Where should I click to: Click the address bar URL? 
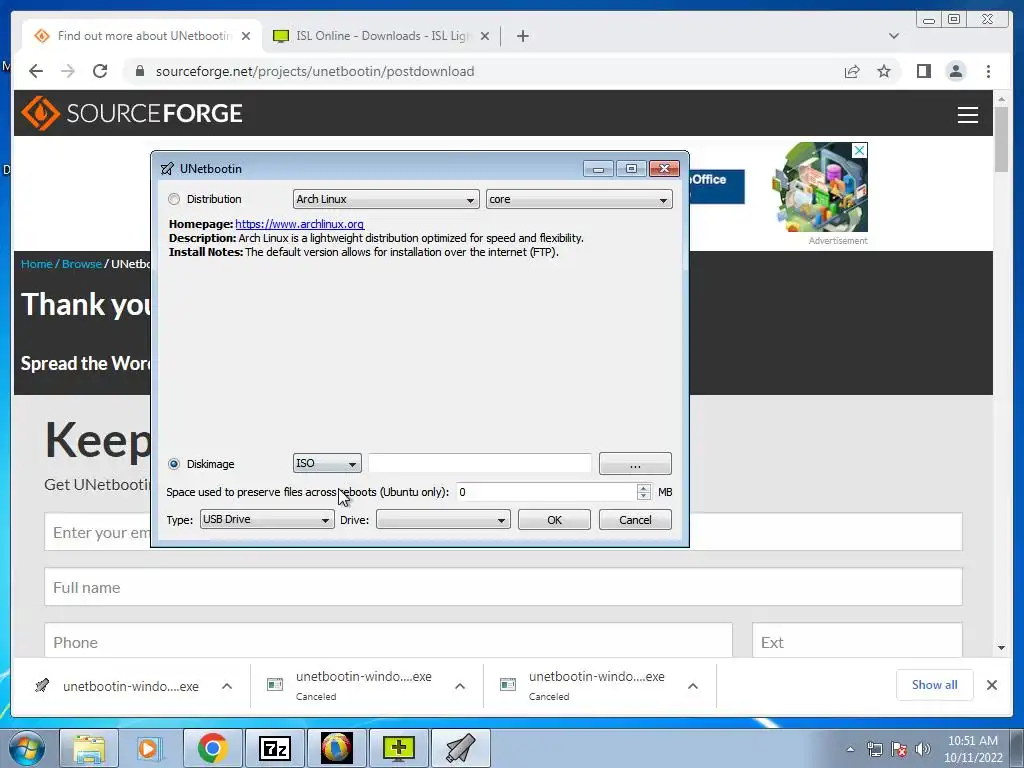coord(315,71)
